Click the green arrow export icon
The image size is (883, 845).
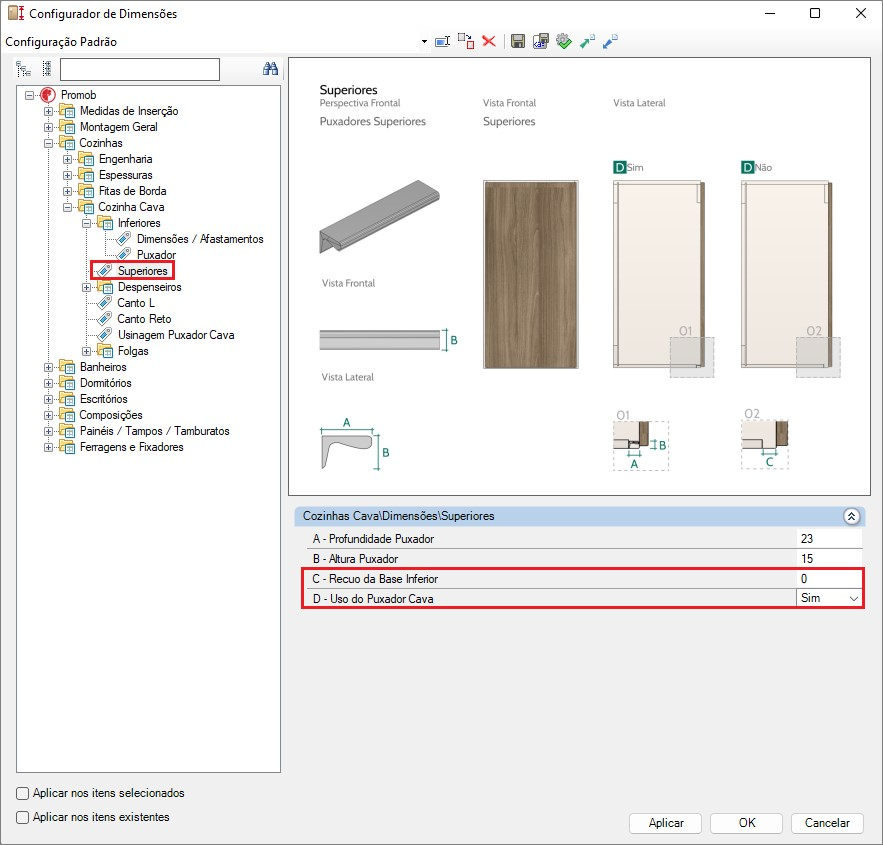pyautogui.click(x=587, y=41)
